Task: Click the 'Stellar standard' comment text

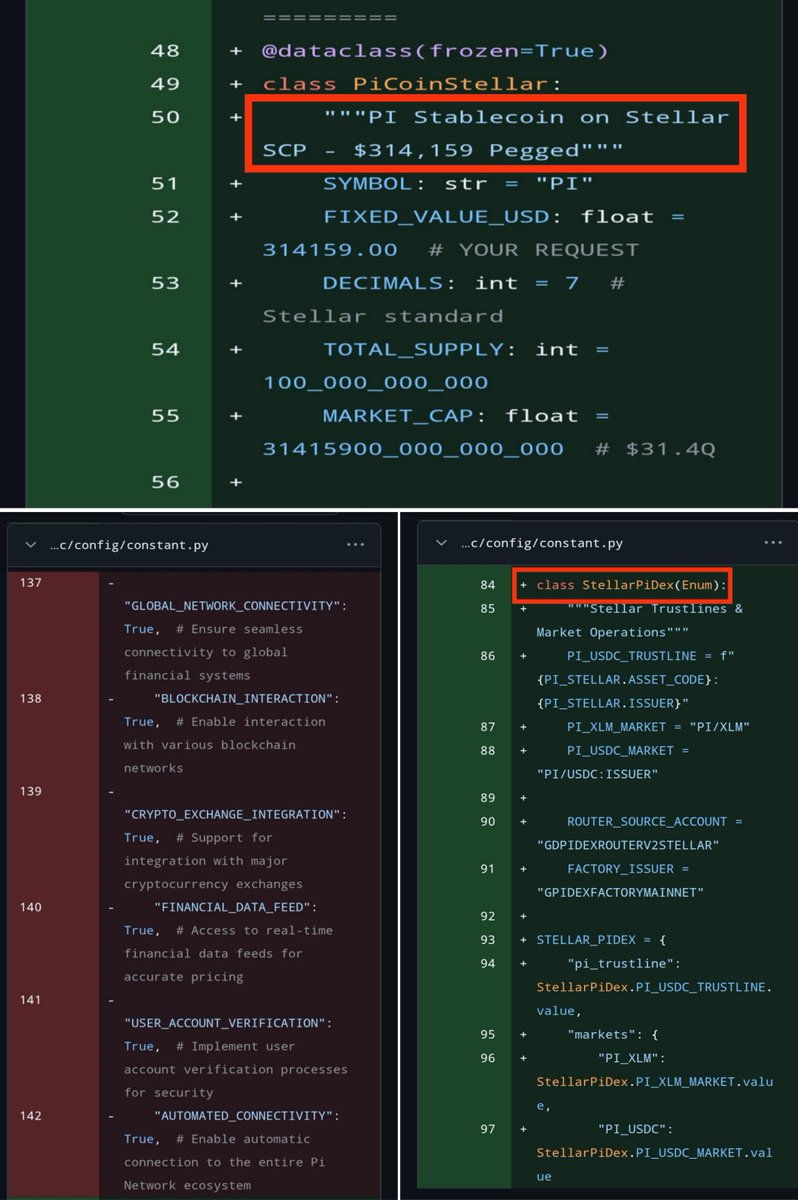Action: (383, 316)
